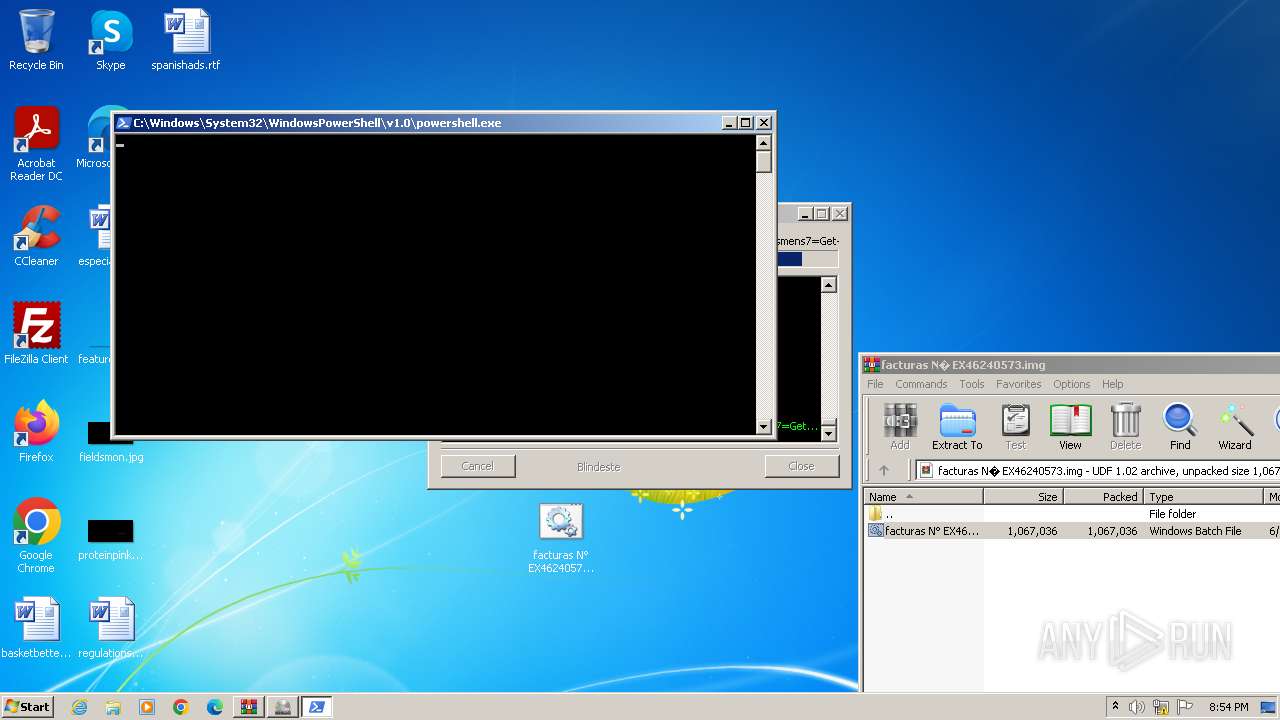The image size is (1280, 720).
Task: Click the WinRAR window title bar
Action: [x=1072, y=365]
